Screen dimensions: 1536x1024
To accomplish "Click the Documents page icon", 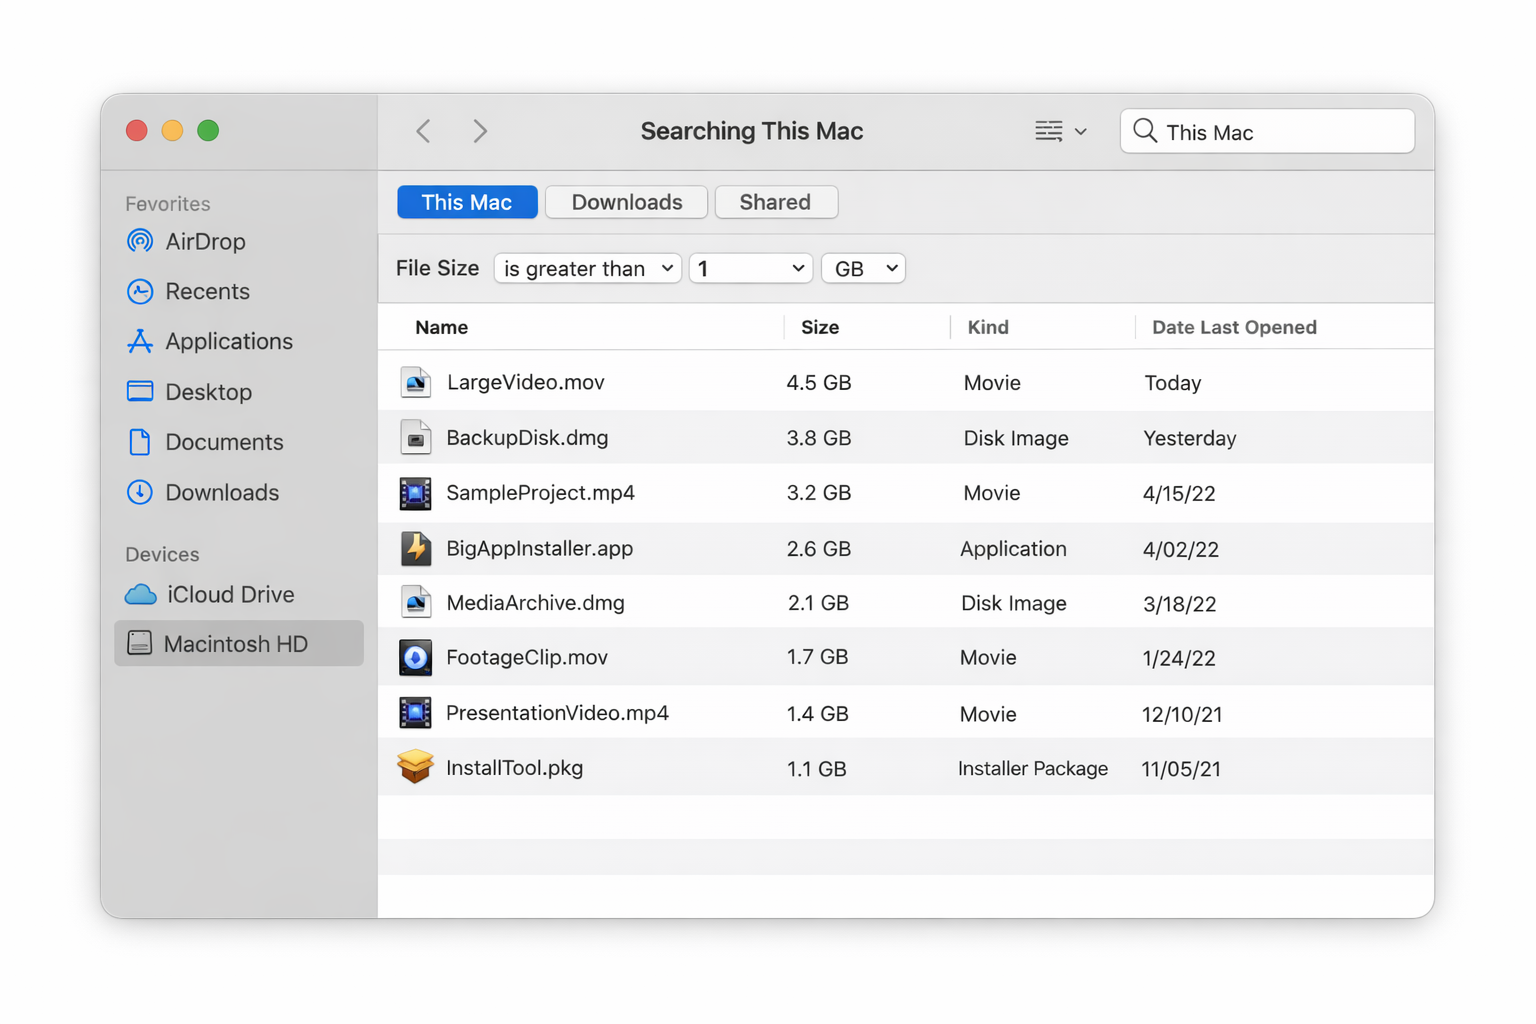I will (x=140, y=441).
